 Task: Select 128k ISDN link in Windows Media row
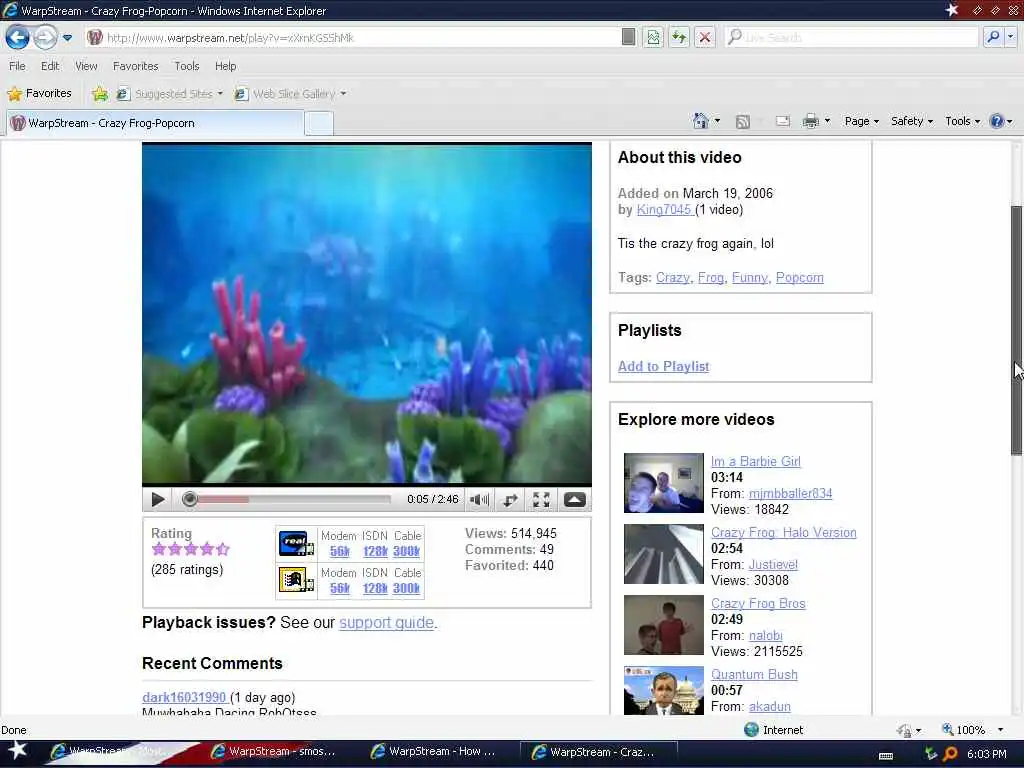375,588
